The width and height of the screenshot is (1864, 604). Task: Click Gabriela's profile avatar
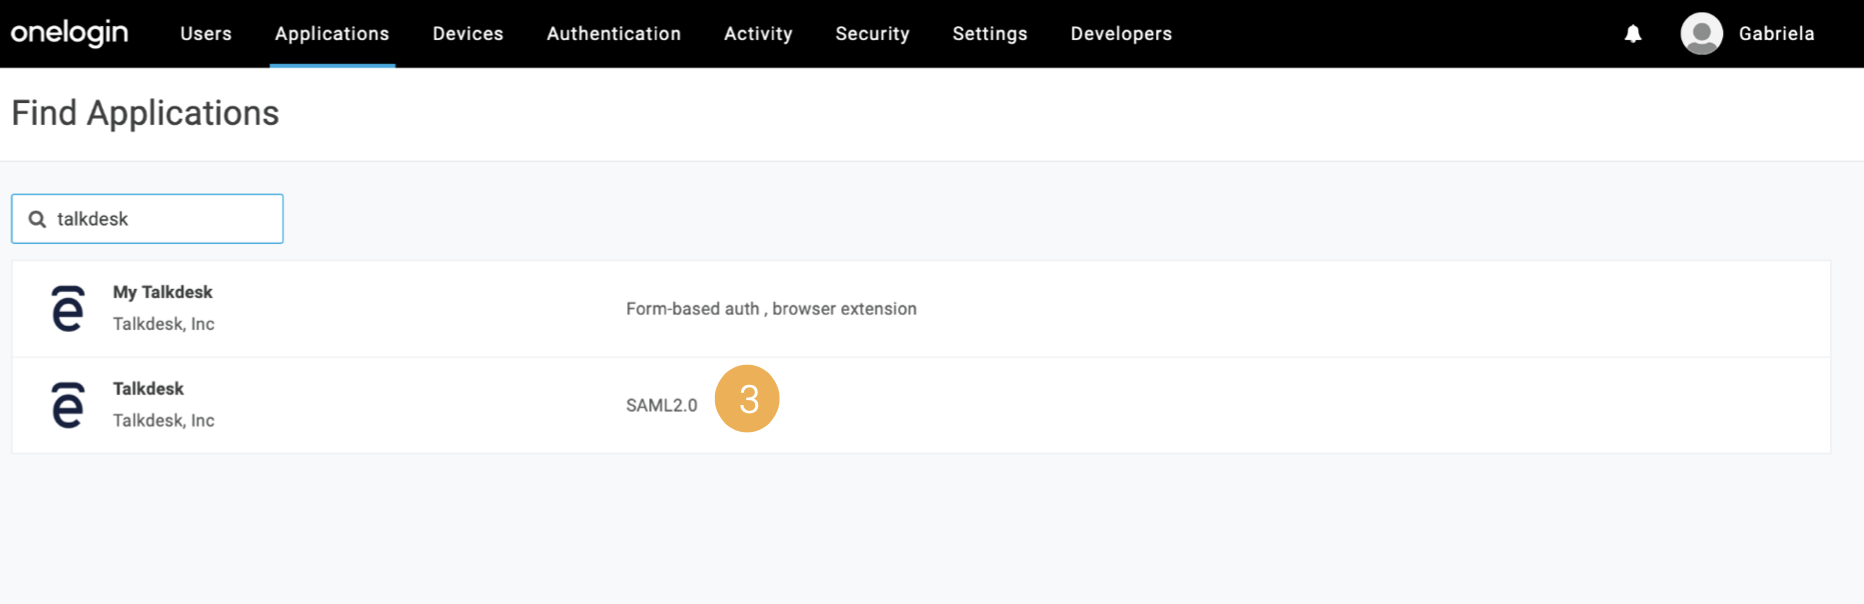1701,34
